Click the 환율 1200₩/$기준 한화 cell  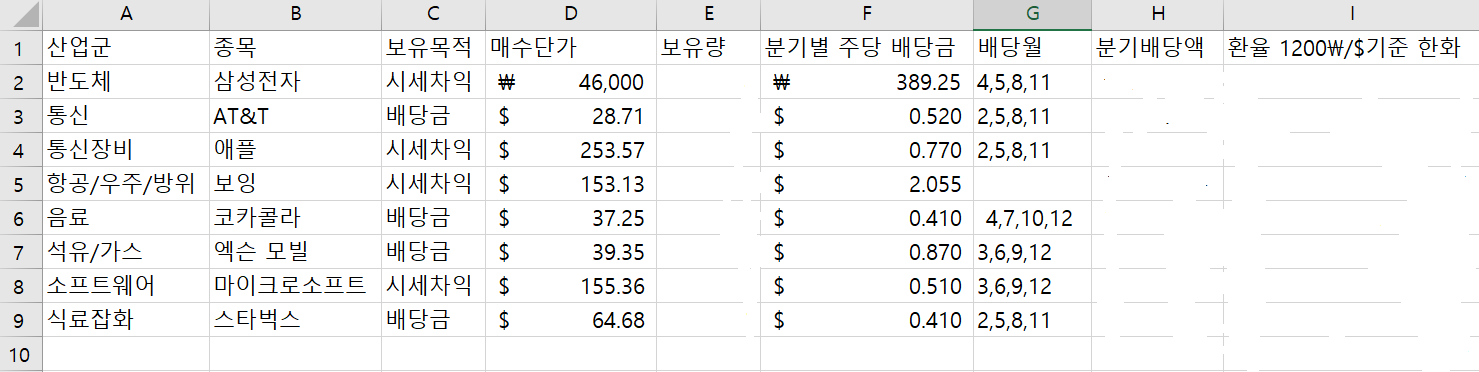pos(1351,47)
